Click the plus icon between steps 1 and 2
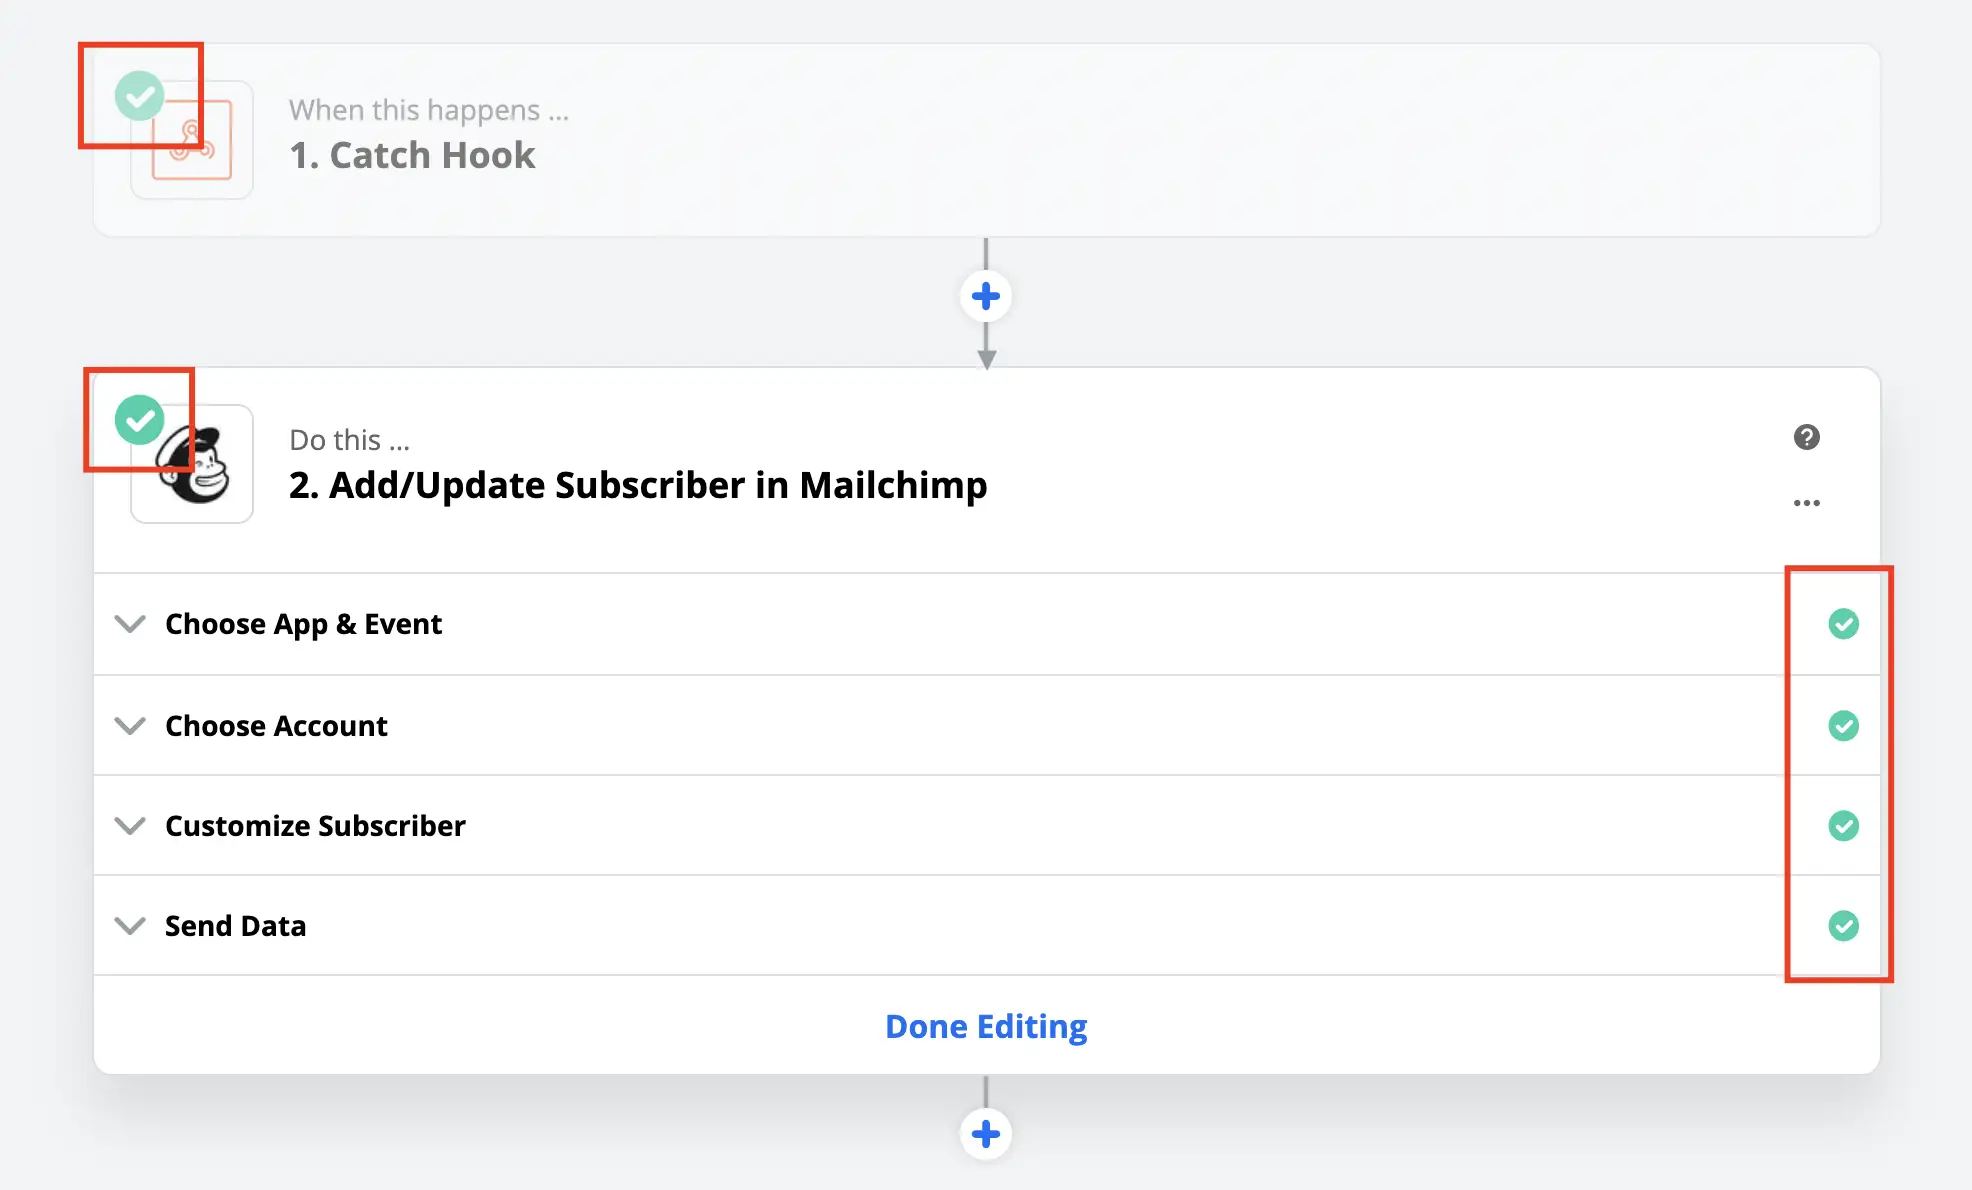This screenshot has height=1190, width=1972. tap(985, 296)
